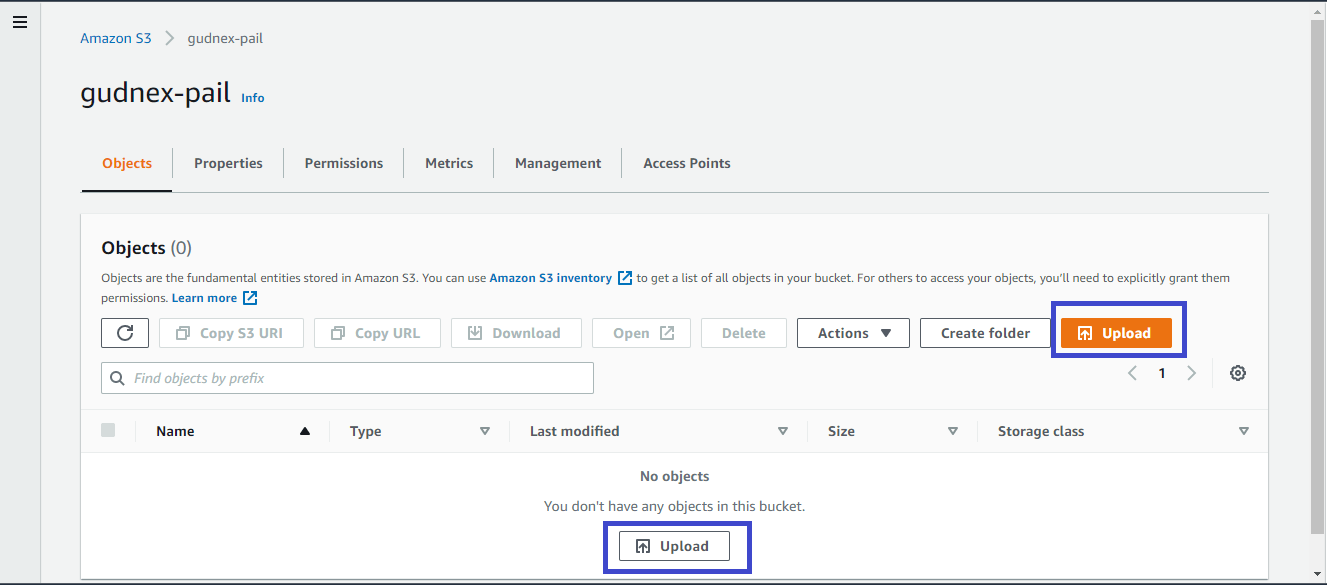The image size is (1327, 585).
Task: Click the vertical page scrollbar
Action: [x=1318, y=275]
